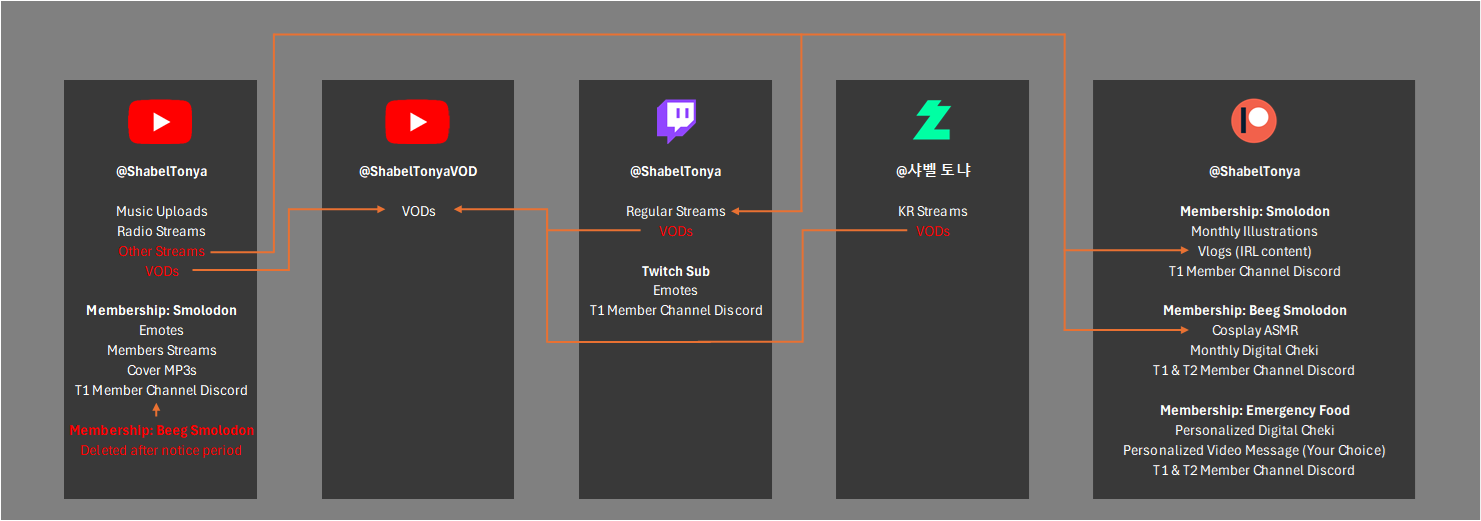Click the Cosplay ASMR line
This screenshot has width=1481, height=521.
(x=1254, y=330)
